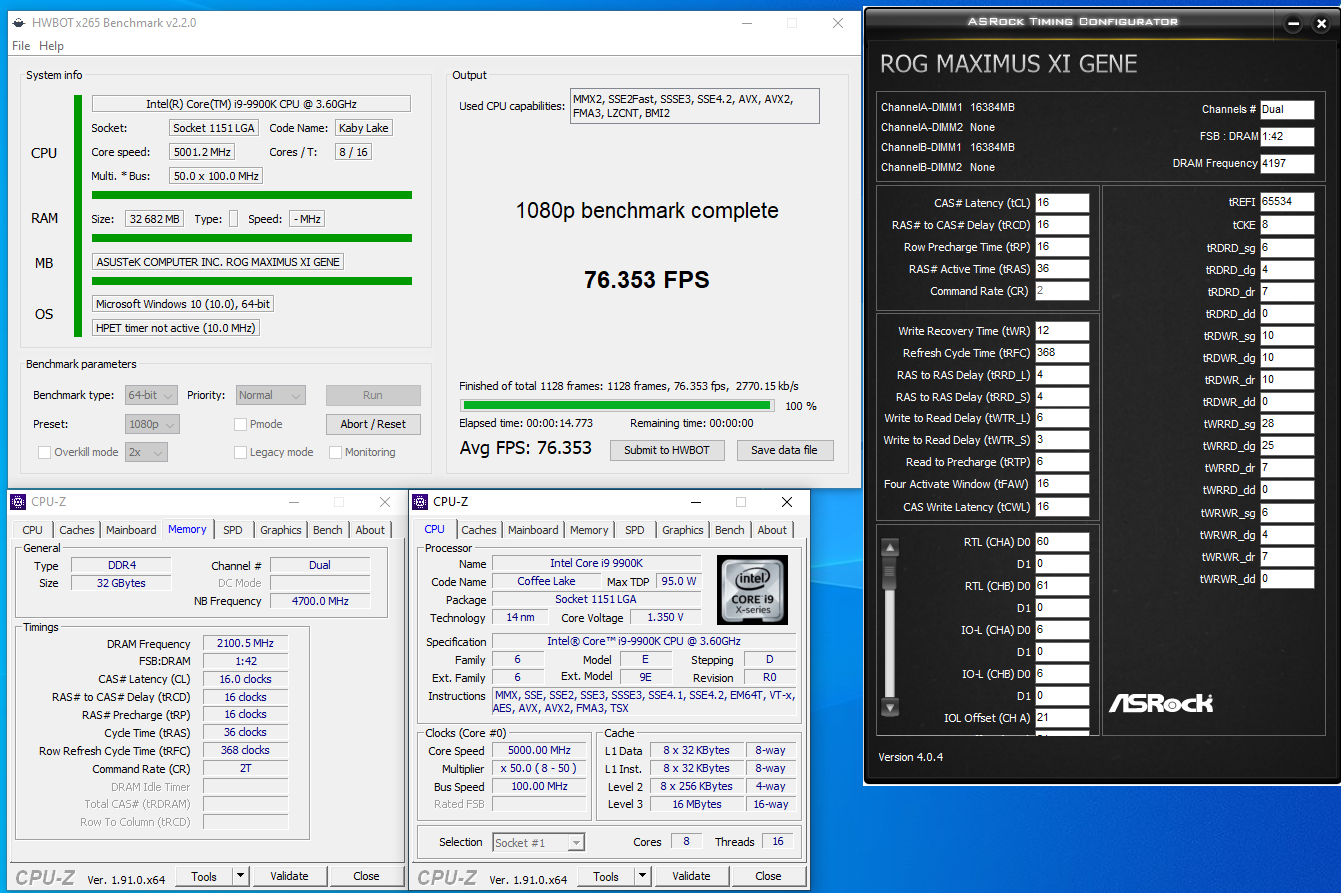Enable the Legacy mode checkbox

point(240,452)
